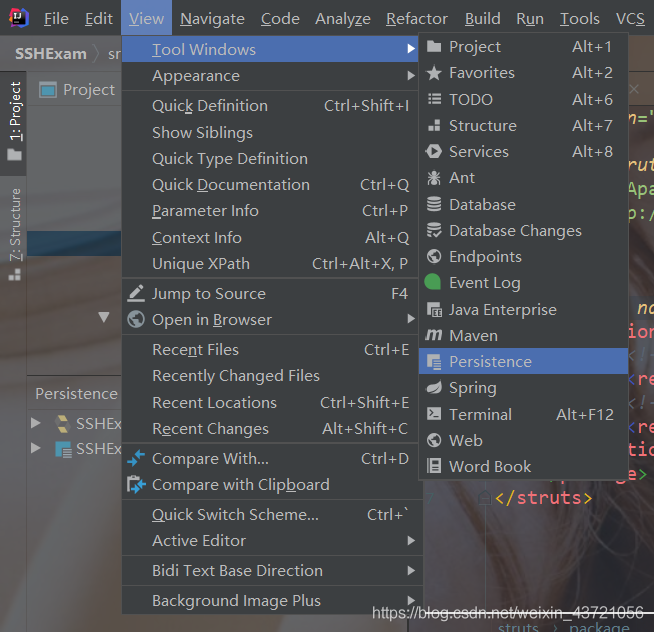Click the TODO list icon

[x=434, y=99]
